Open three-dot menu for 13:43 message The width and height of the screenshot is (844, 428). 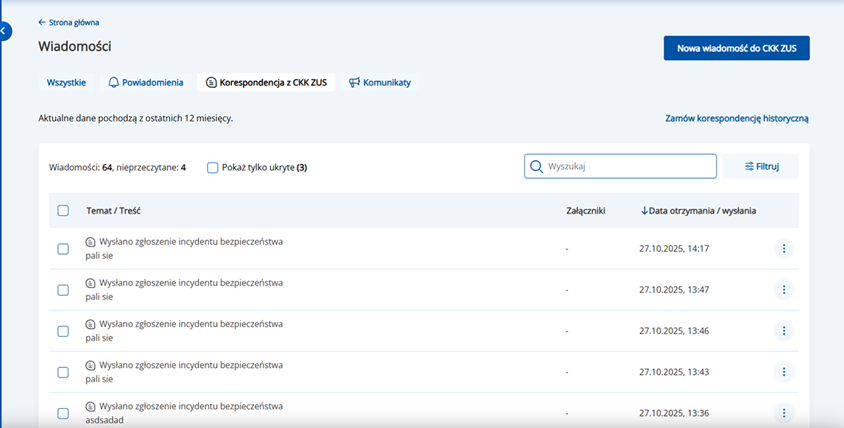click(784, 371)
